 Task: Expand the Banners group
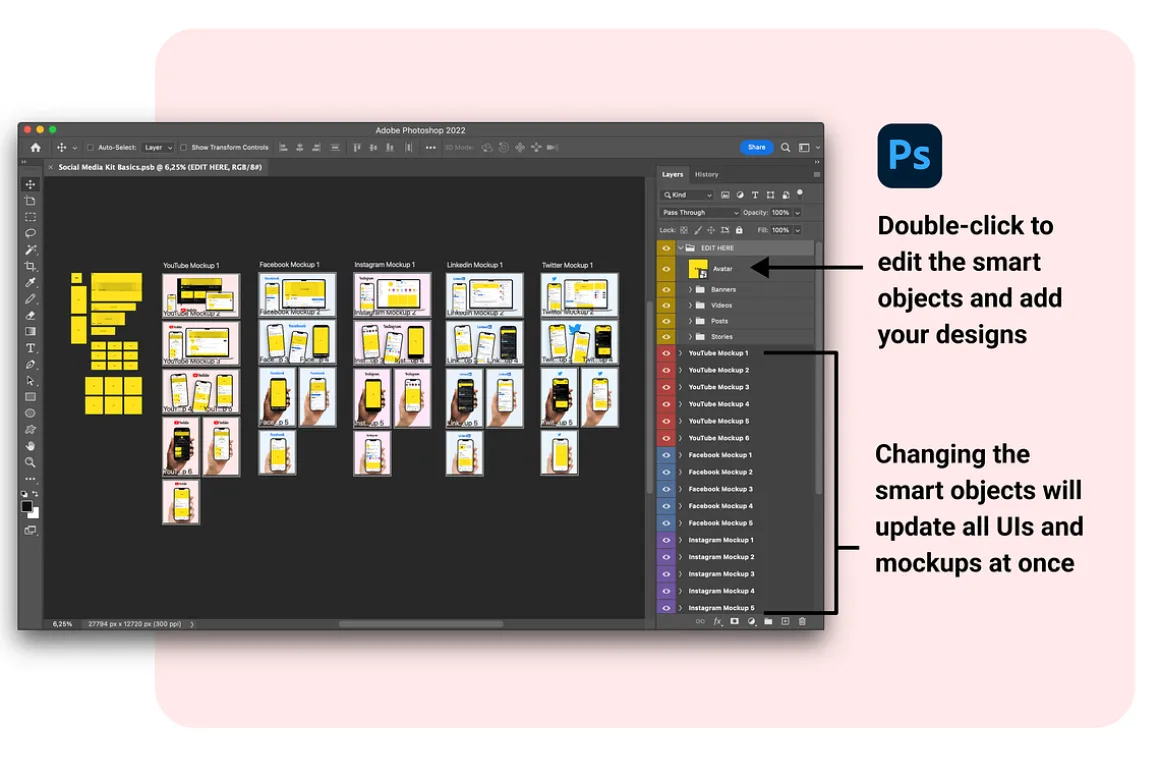(x=690, y=289)
